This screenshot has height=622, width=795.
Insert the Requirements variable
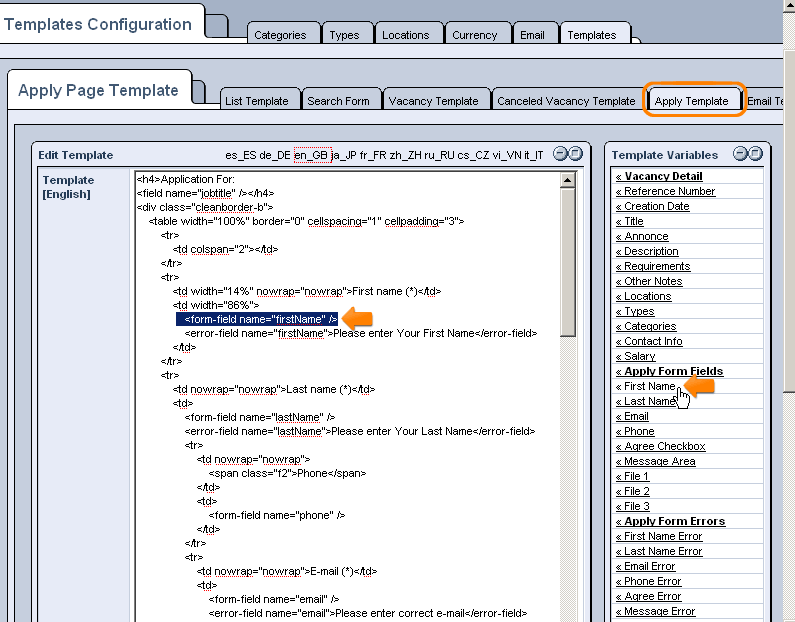tap(653, 266)
